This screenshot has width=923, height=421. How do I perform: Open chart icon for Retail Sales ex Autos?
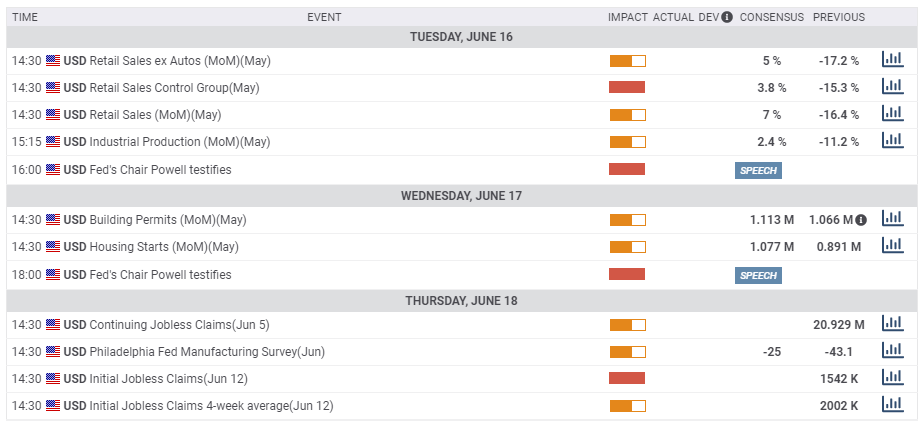pyautogui.click(x=892, y=59)
